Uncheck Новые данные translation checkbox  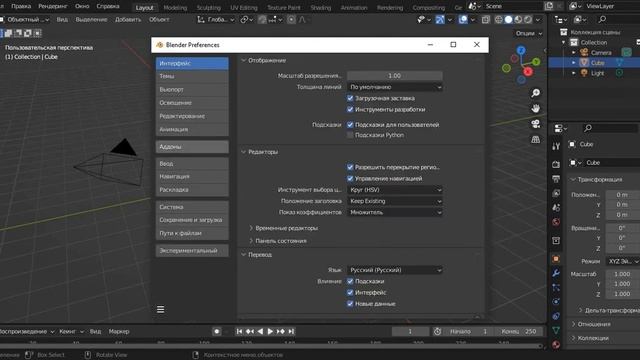350,304
